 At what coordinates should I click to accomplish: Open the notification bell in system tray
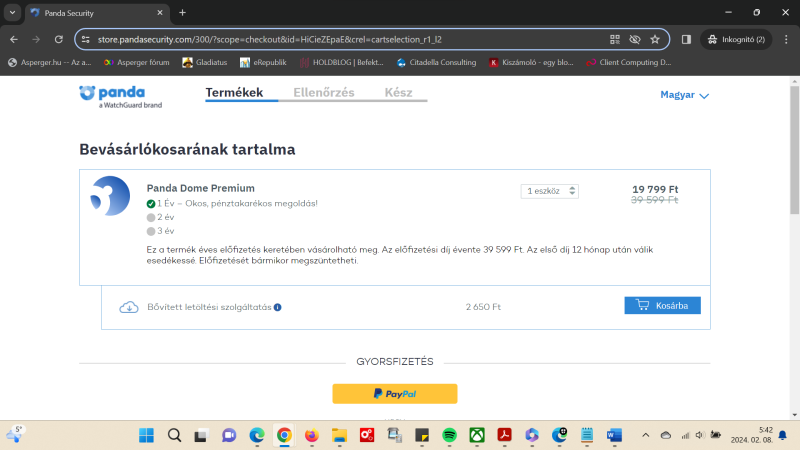[x=783, y=435]
